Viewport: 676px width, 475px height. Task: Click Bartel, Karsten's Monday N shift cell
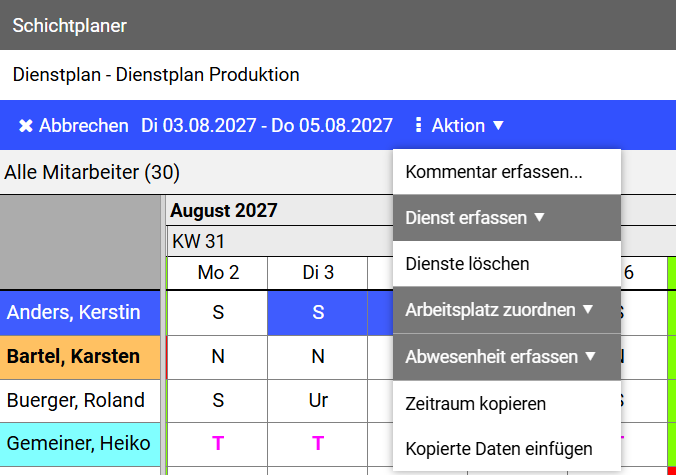pyautogui.click(x=218, y=357)
